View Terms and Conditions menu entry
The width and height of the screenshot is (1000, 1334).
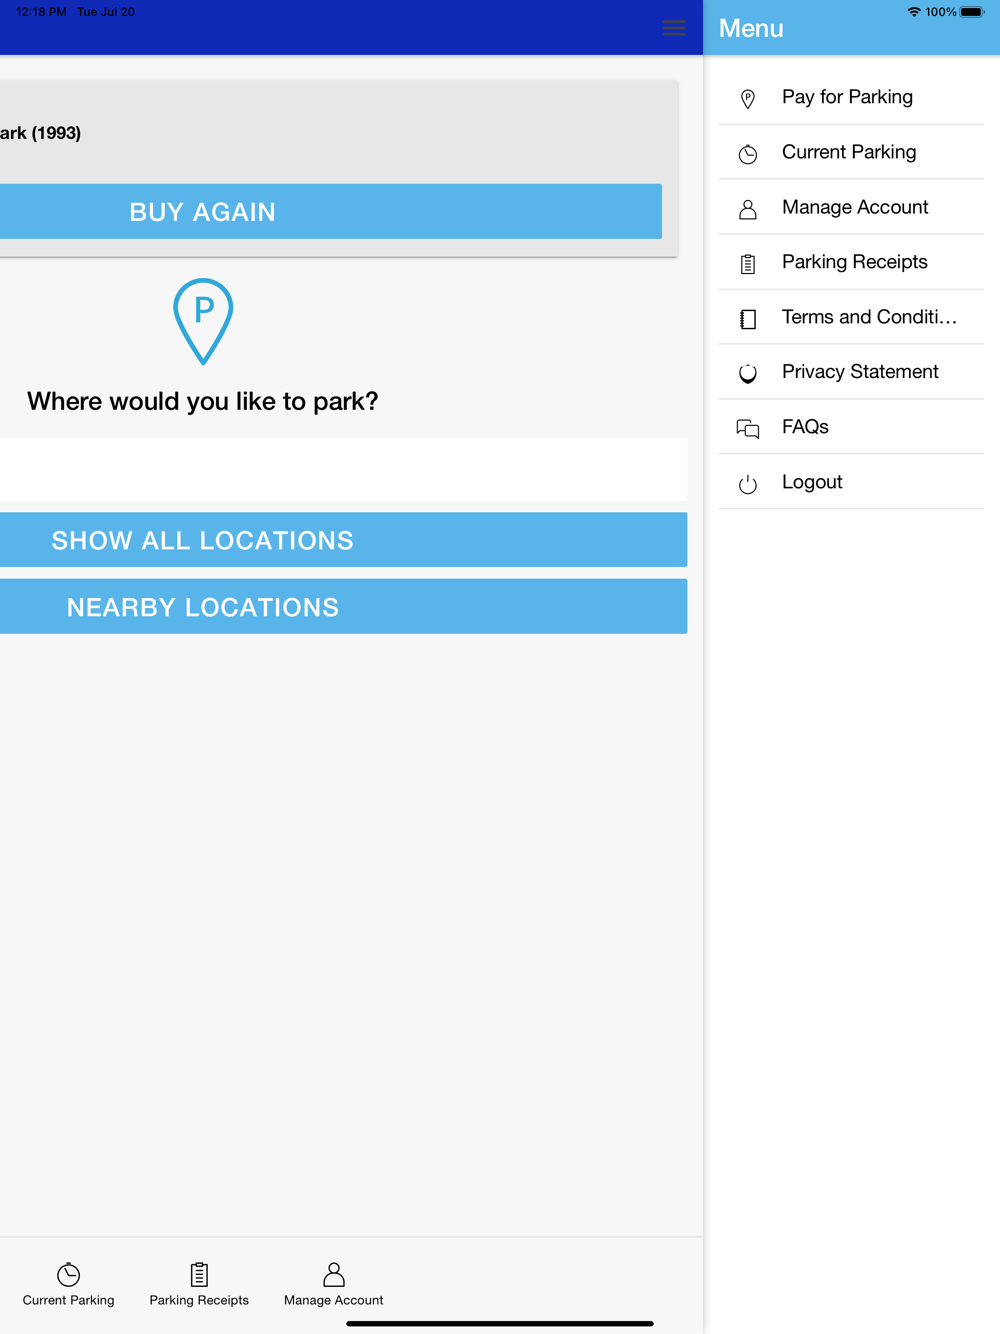851,317
